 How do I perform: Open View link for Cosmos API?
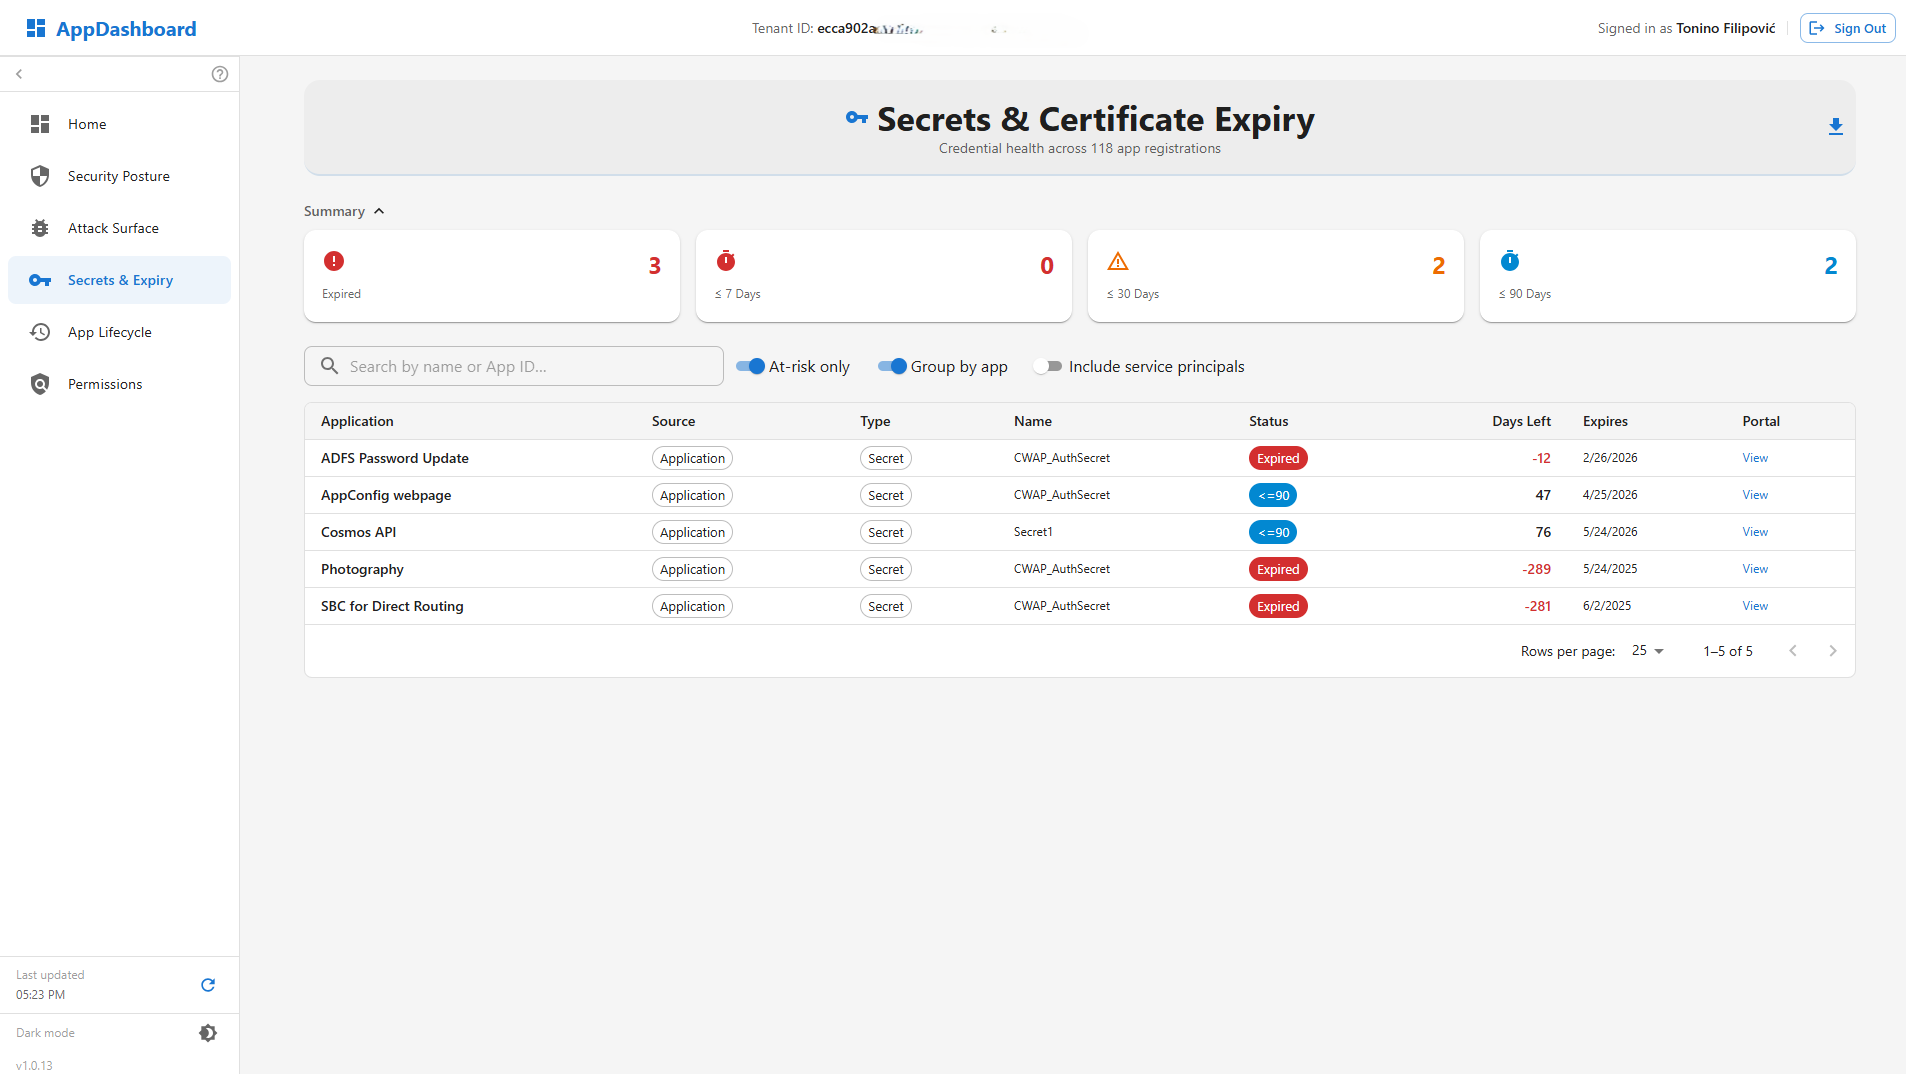click(1755, 532)
